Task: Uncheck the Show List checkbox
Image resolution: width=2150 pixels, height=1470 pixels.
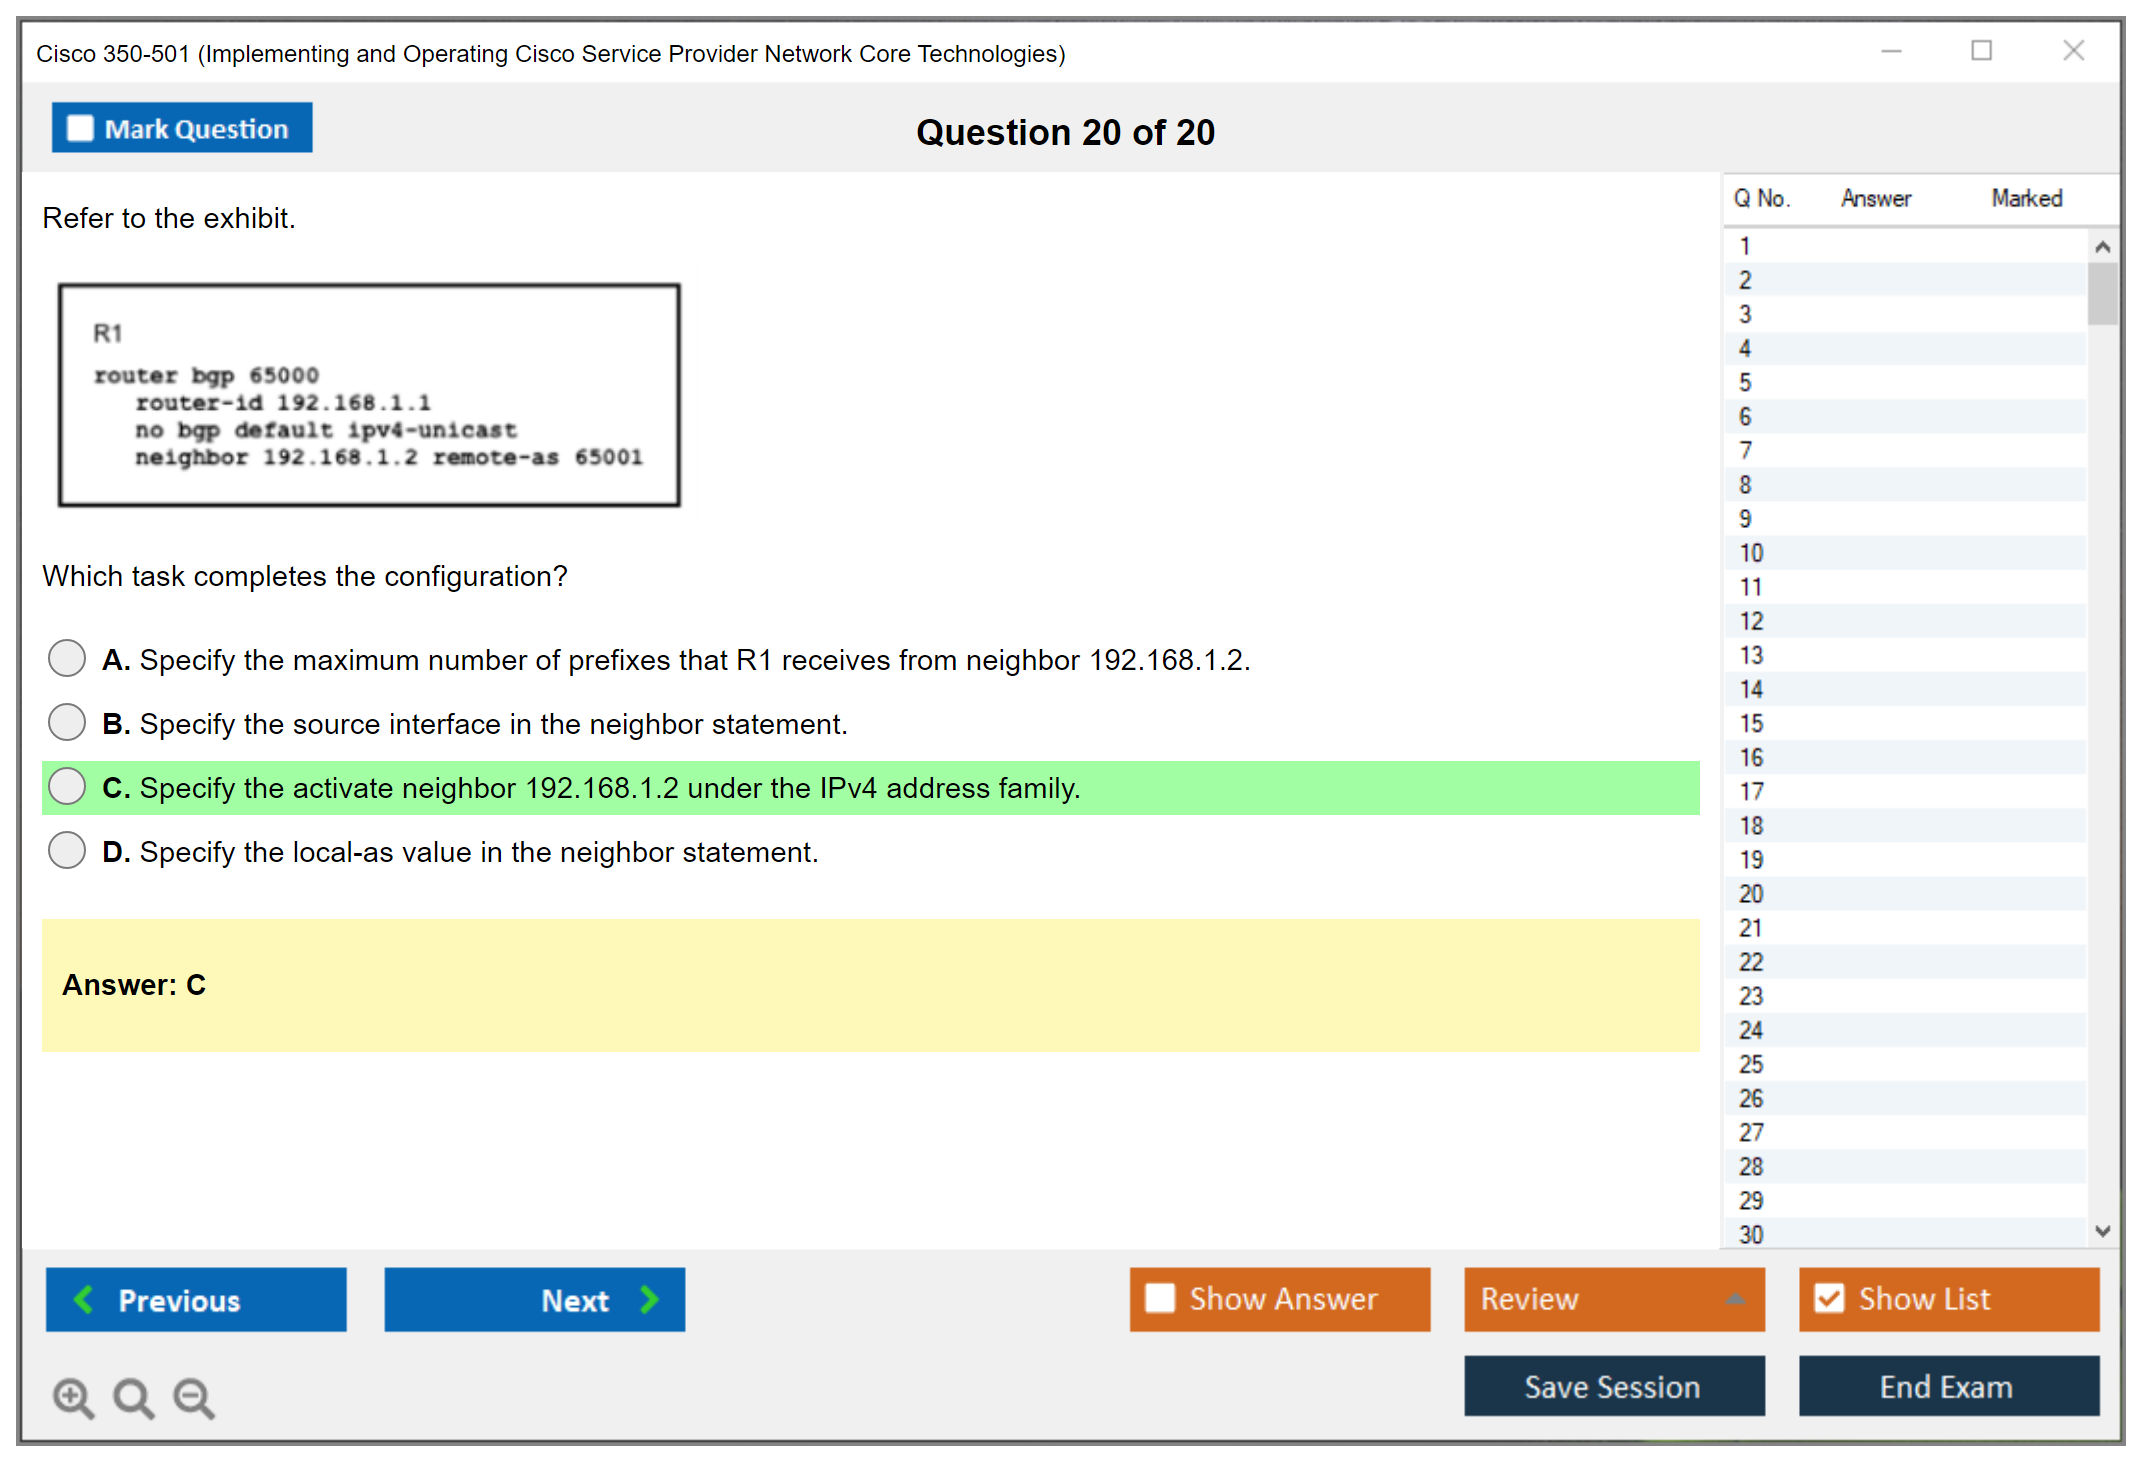Action: [1829, 1298]
